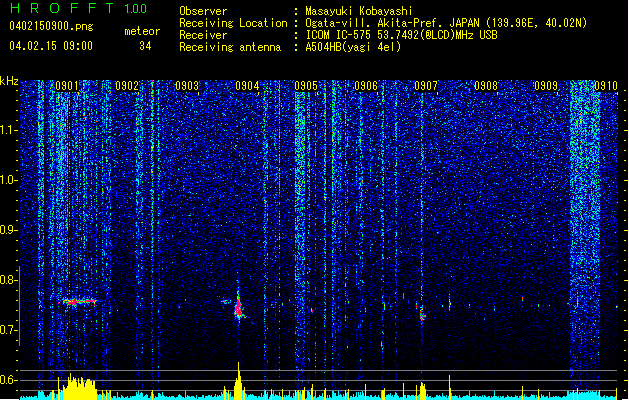Select the Ogata-vill. Akita-Pref. JAPAN location text

tap(446, 23)
